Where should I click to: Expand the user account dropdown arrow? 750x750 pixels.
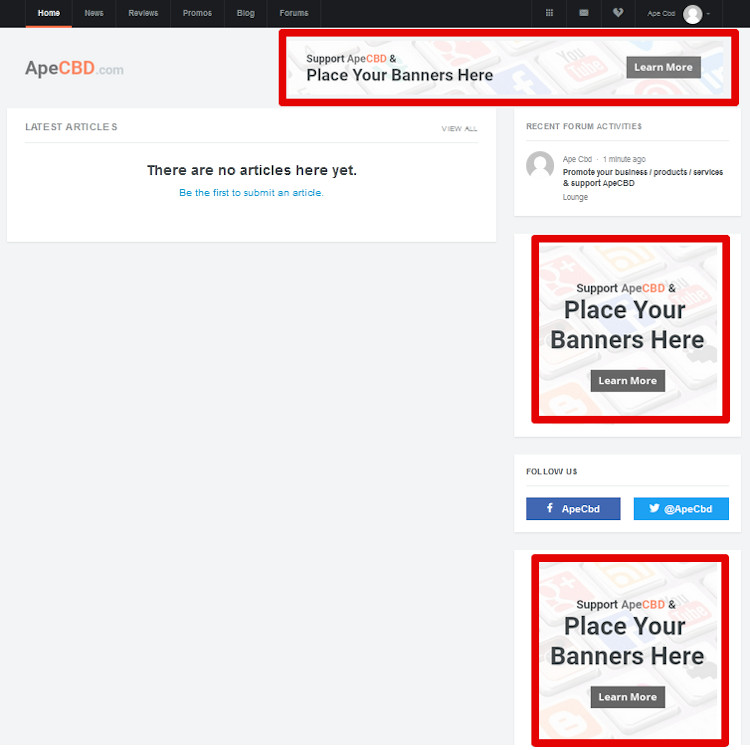pos(709,14)
